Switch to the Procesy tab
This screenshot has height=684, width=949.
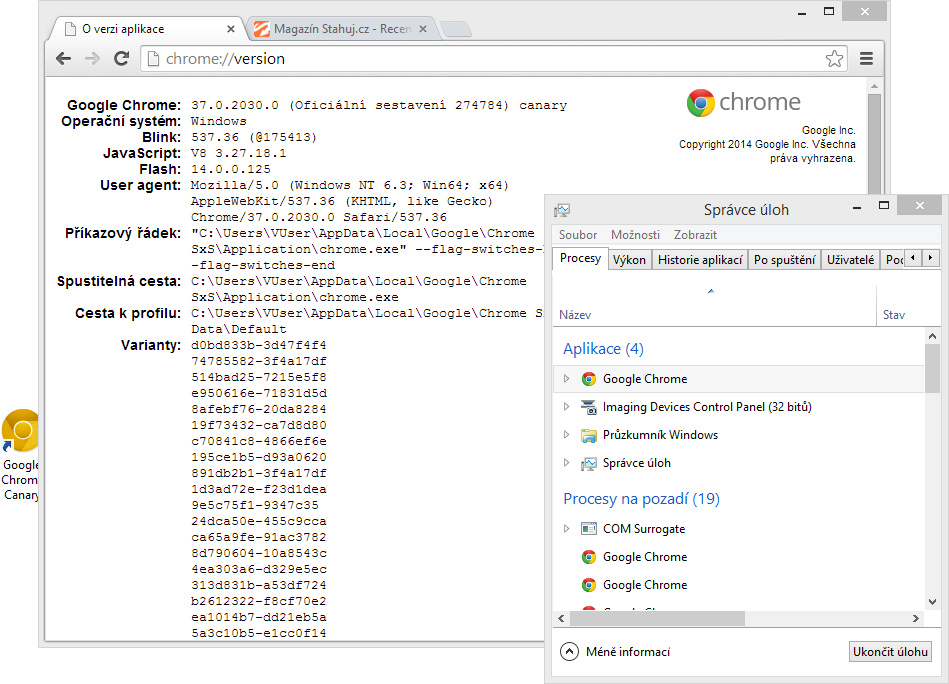[580, 258]
